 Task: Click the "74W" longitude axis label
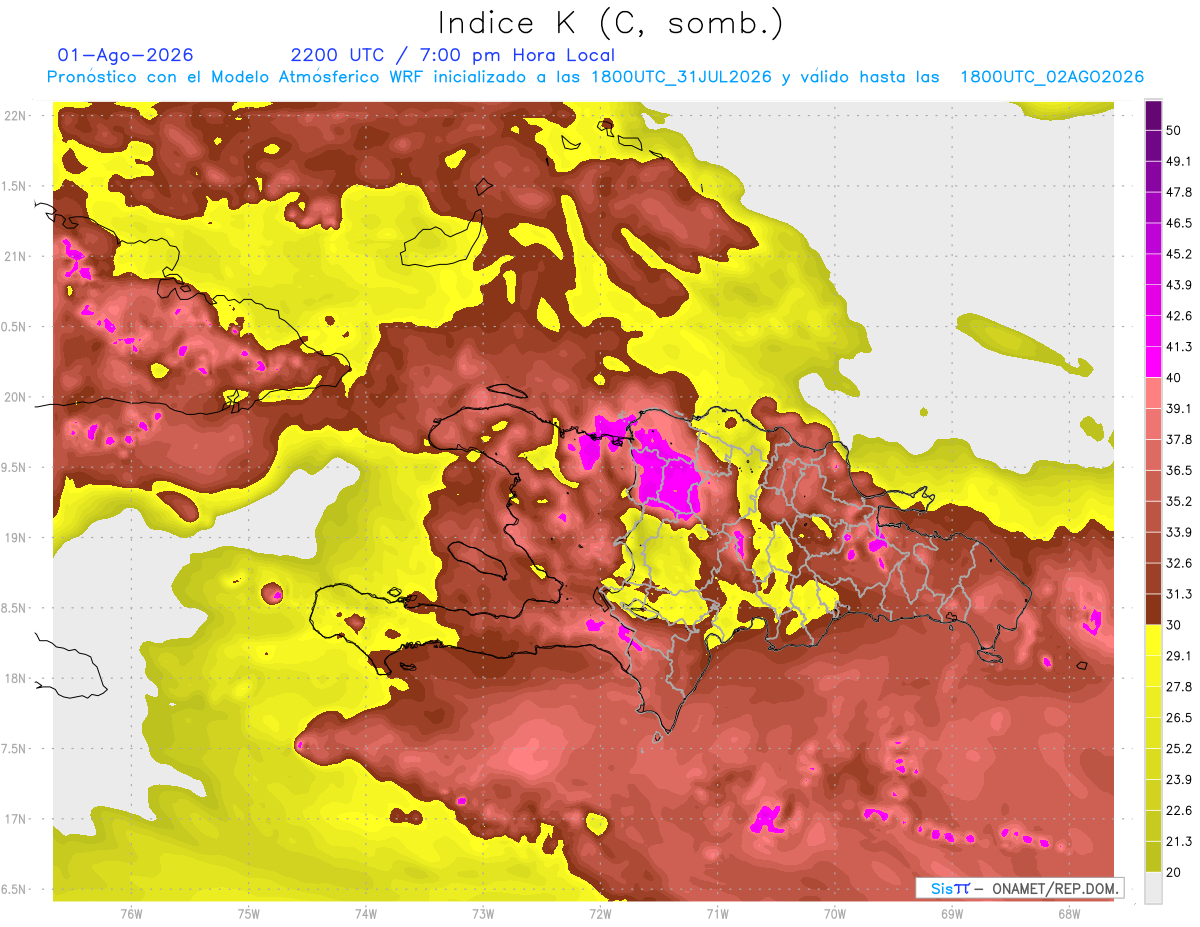tap(366, 914)
